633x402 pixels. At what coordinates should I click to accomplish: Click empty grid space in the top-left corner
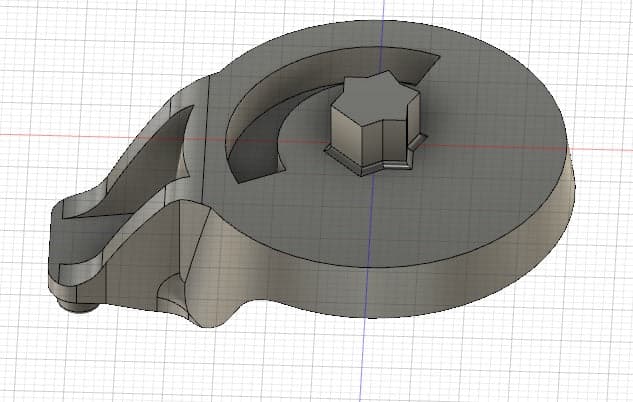tap(40, 30)
